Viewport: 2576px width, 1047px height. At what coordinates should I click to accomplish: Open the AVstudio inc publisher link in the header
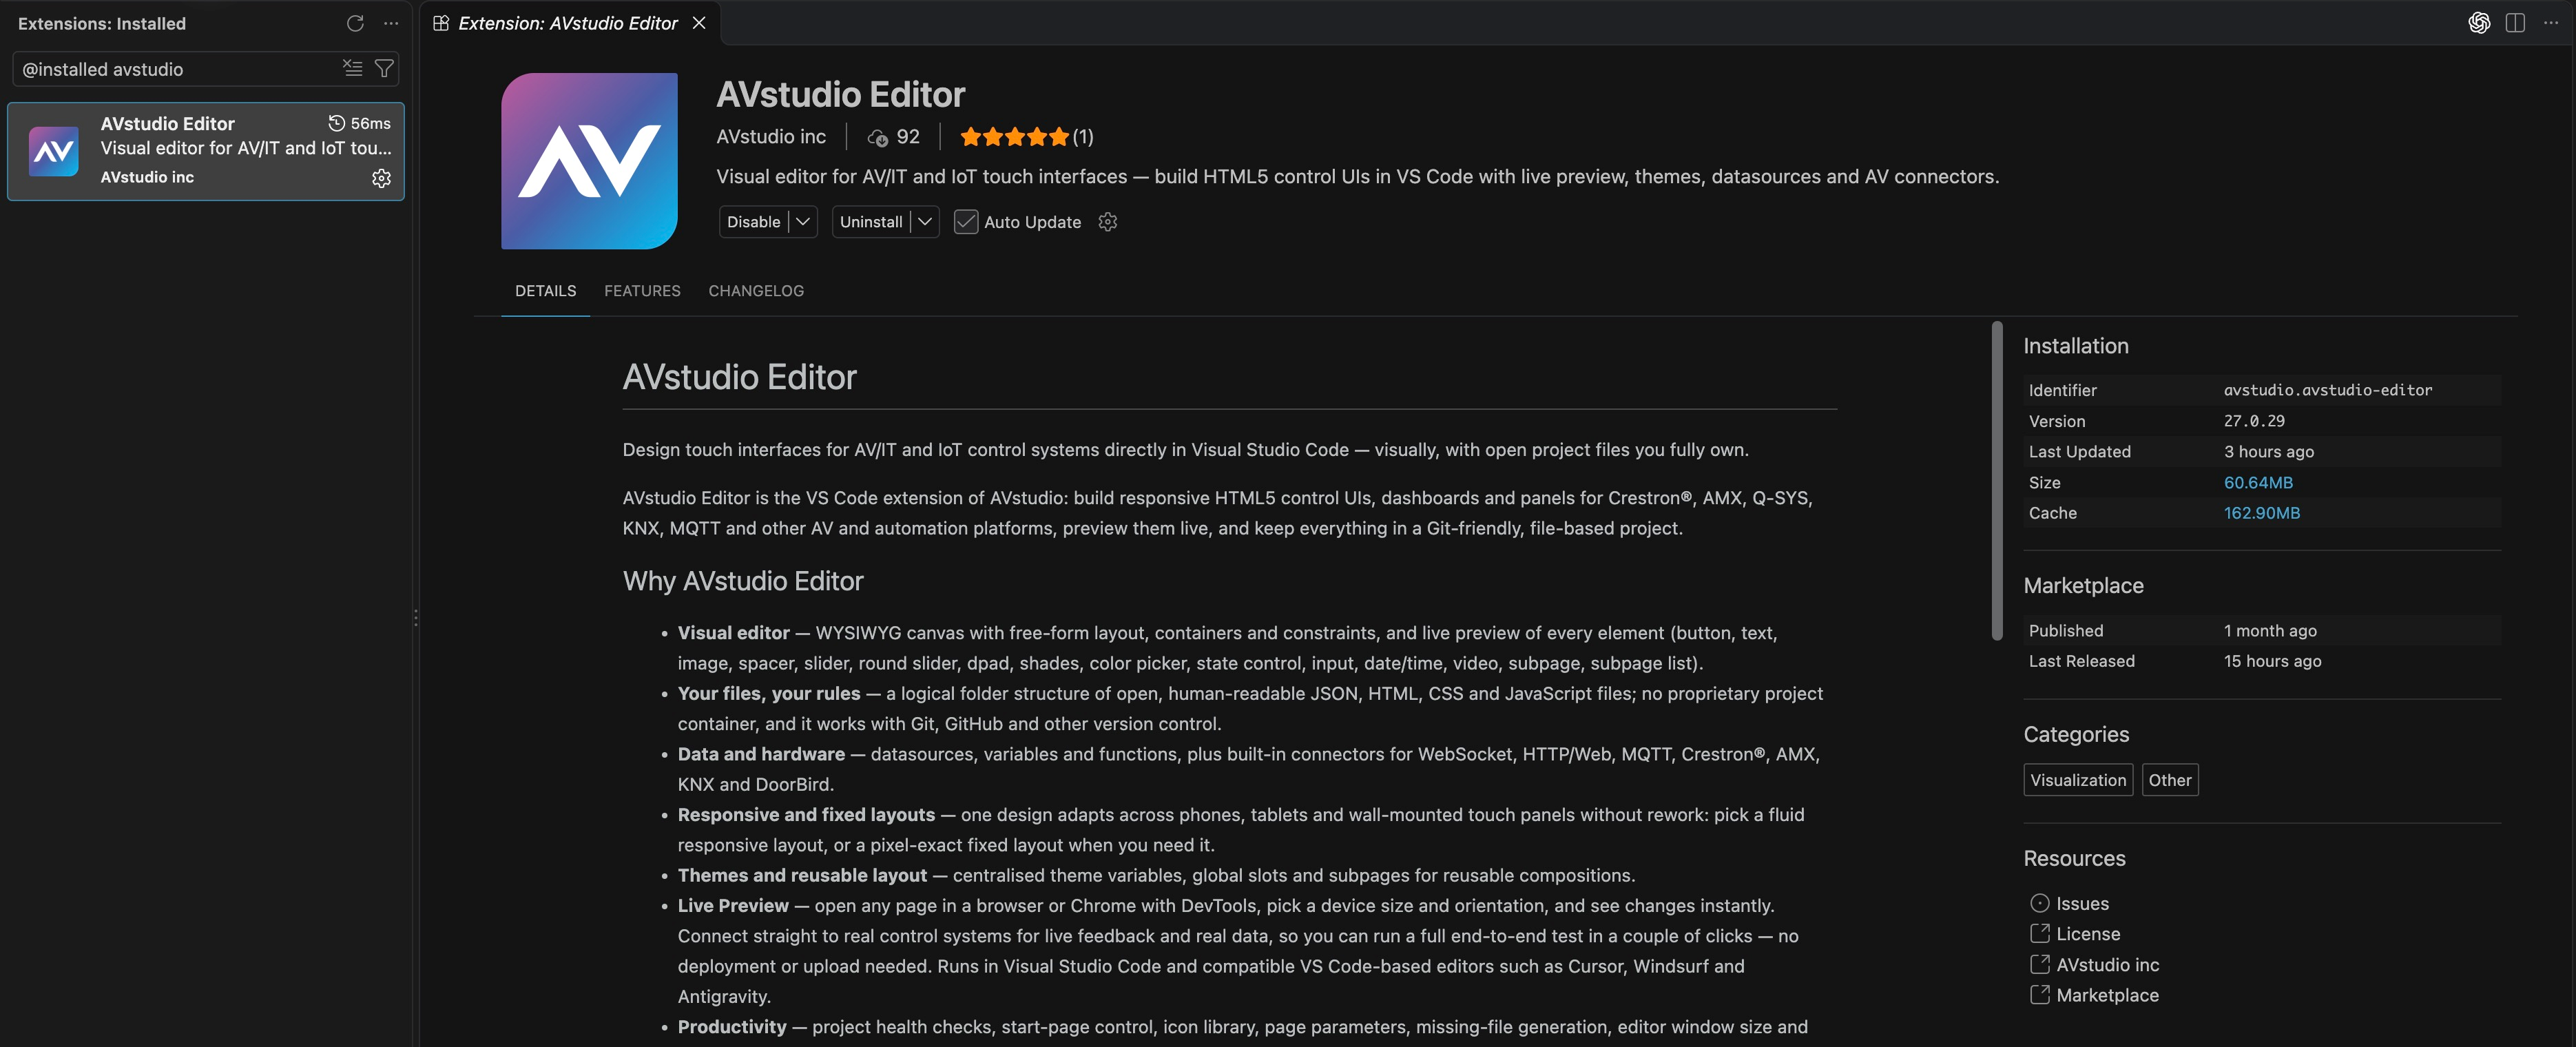(x=771, y=137)
